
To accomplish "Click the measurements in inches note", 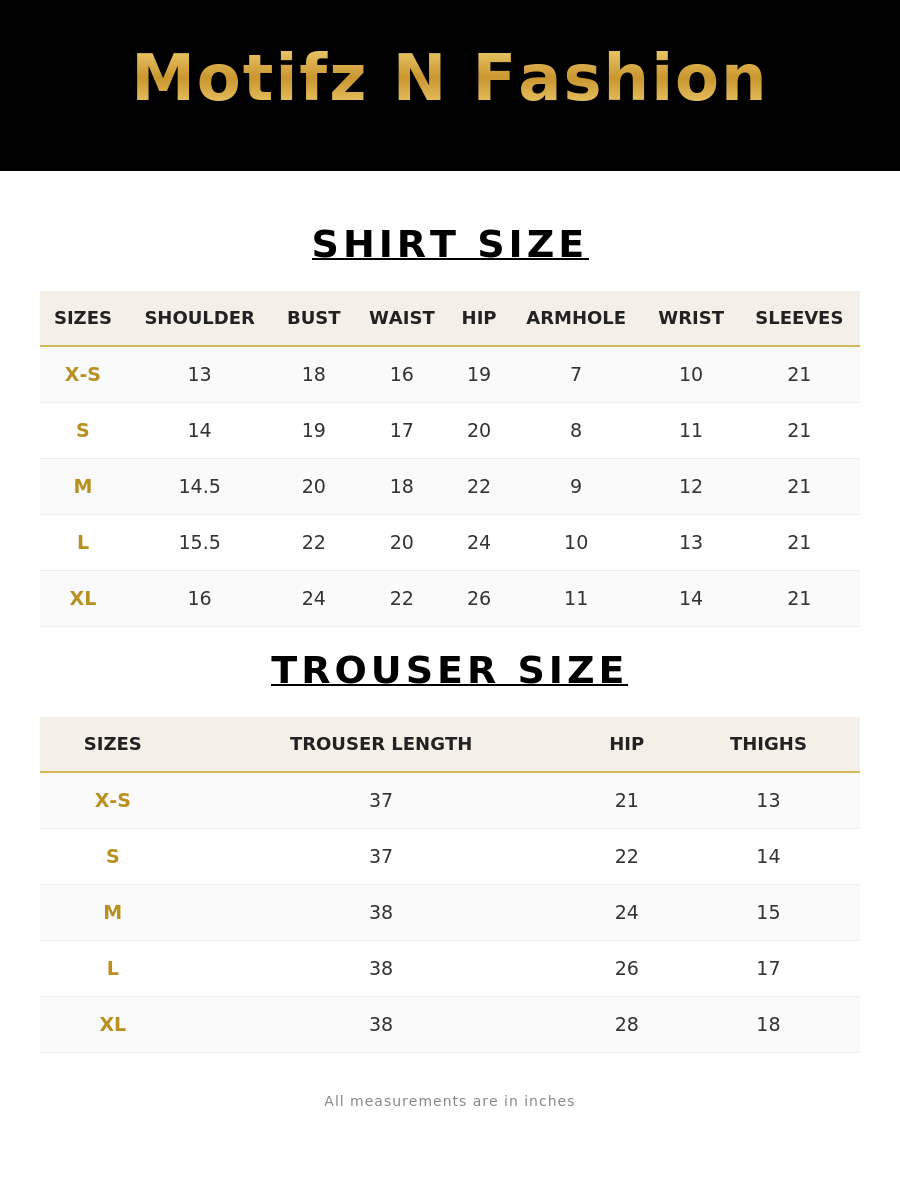I will click(449, 1101).
